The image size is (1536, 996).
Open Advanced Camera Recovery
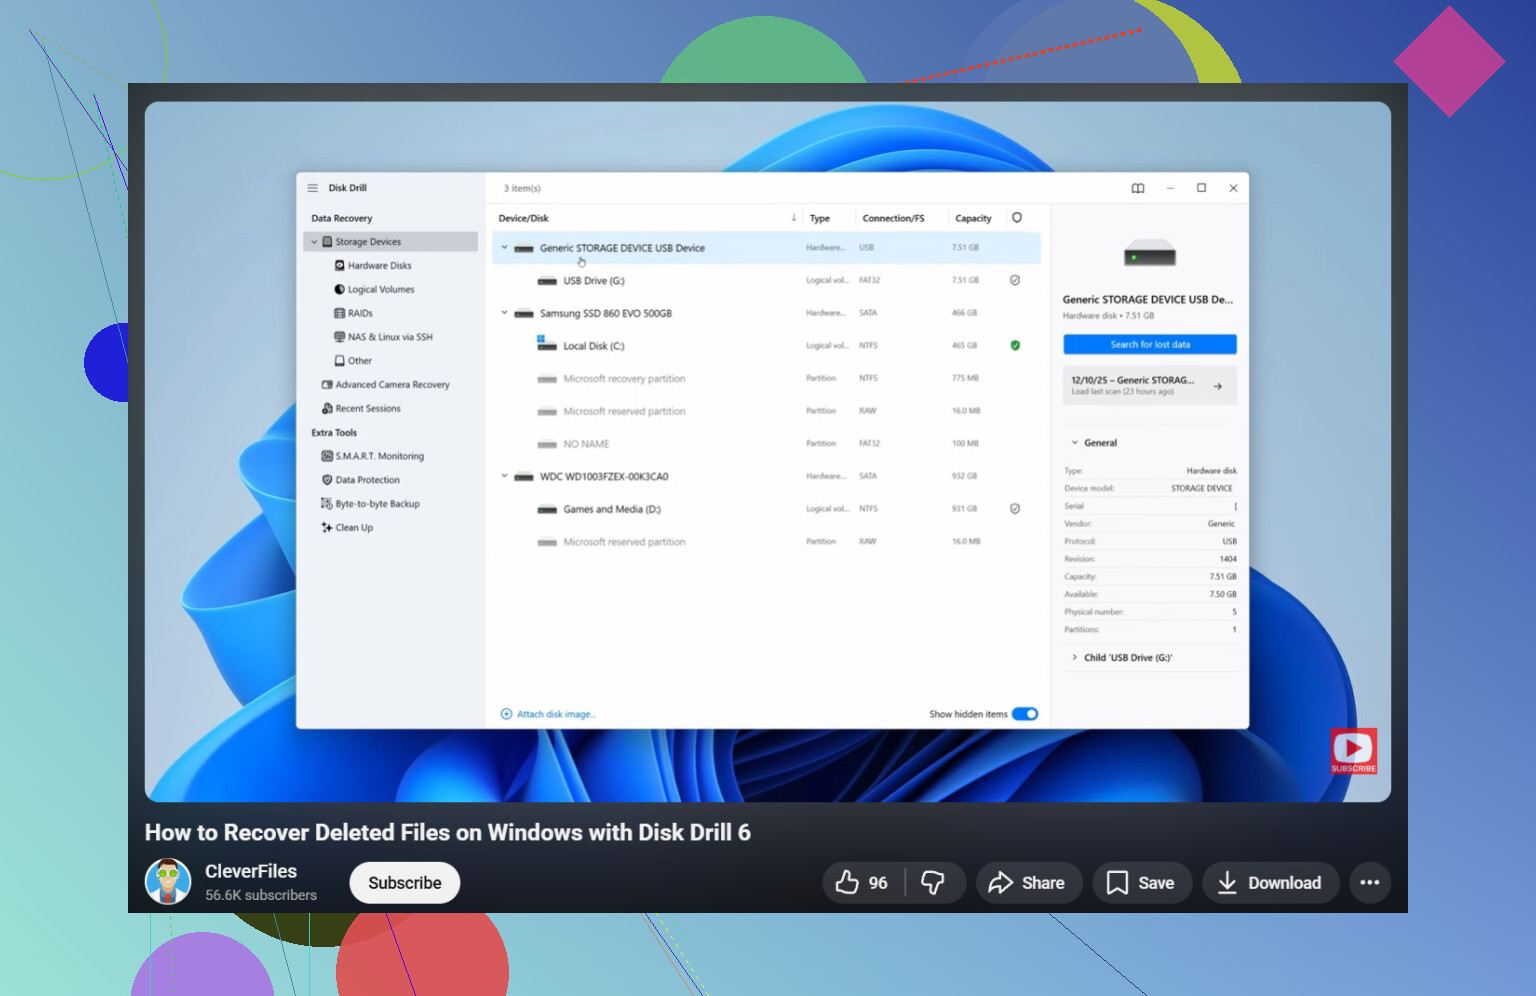(392, 385)
